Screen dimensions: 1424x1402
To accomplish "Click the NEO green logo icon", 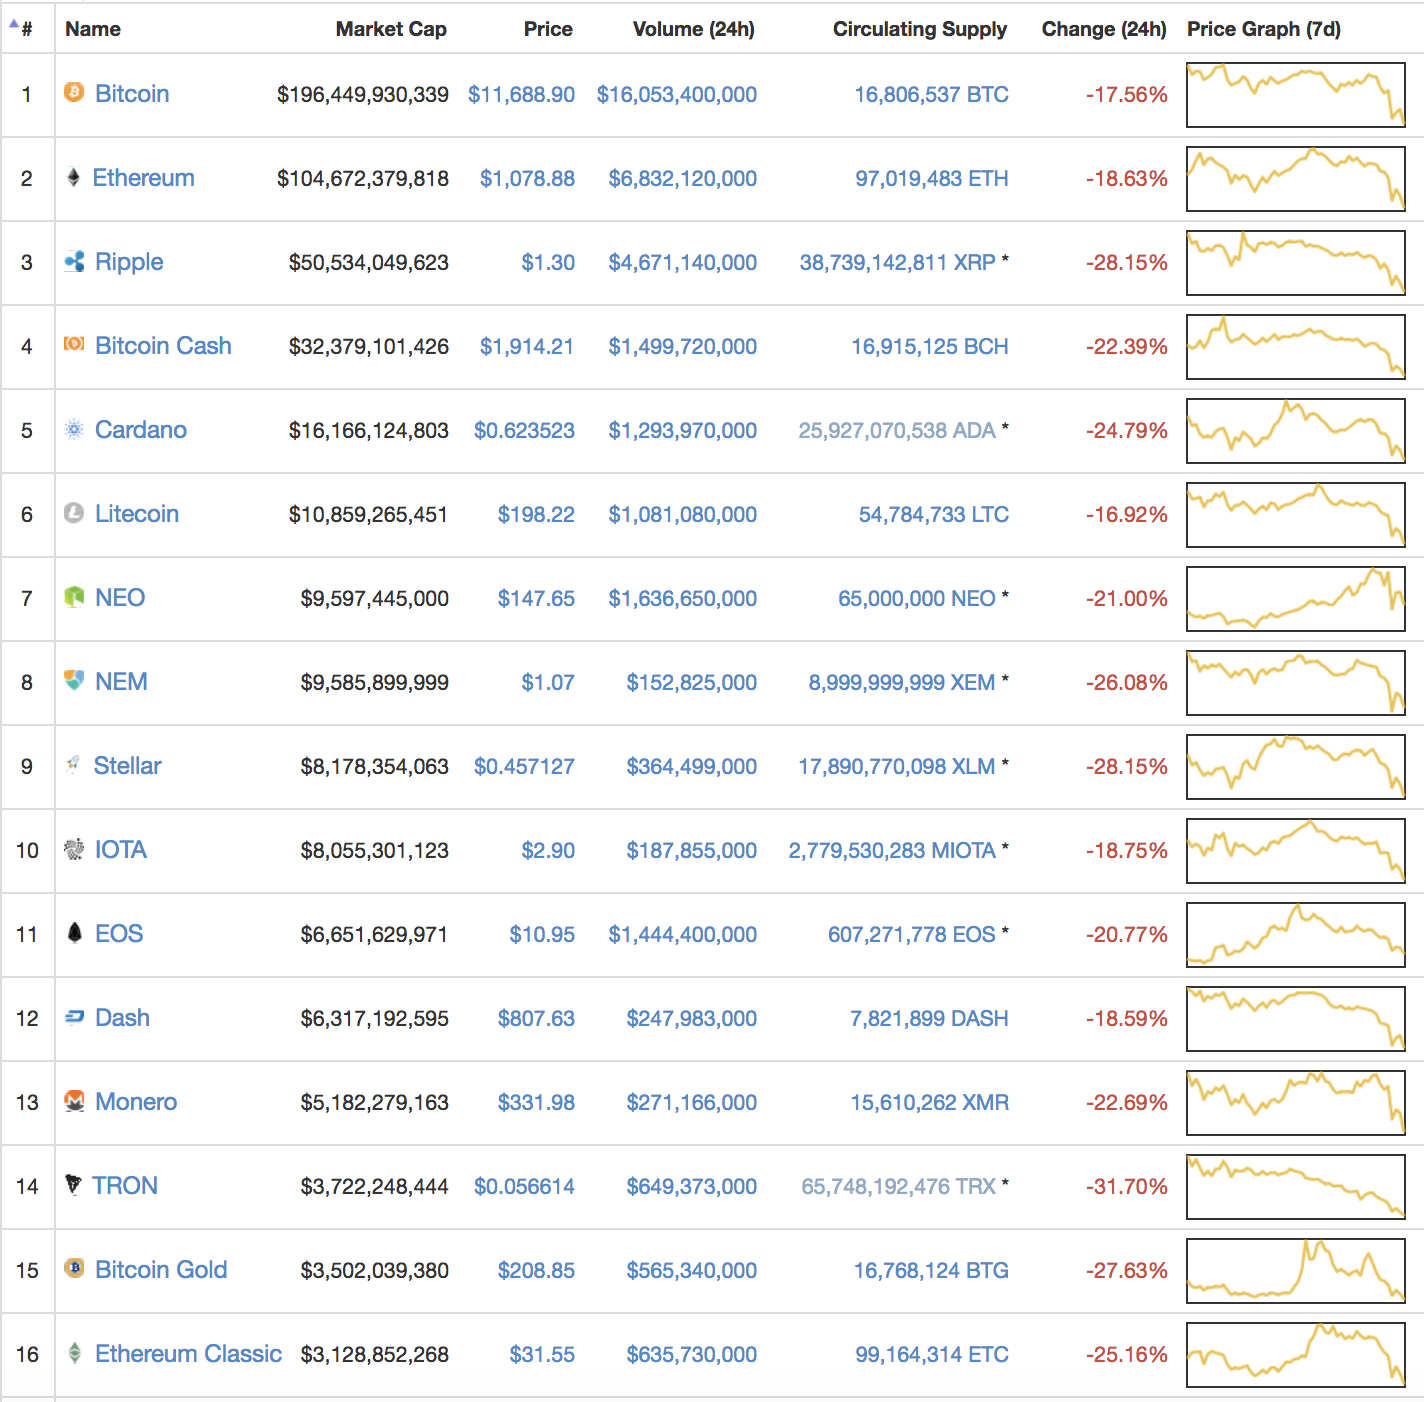I will pos(74,597).
